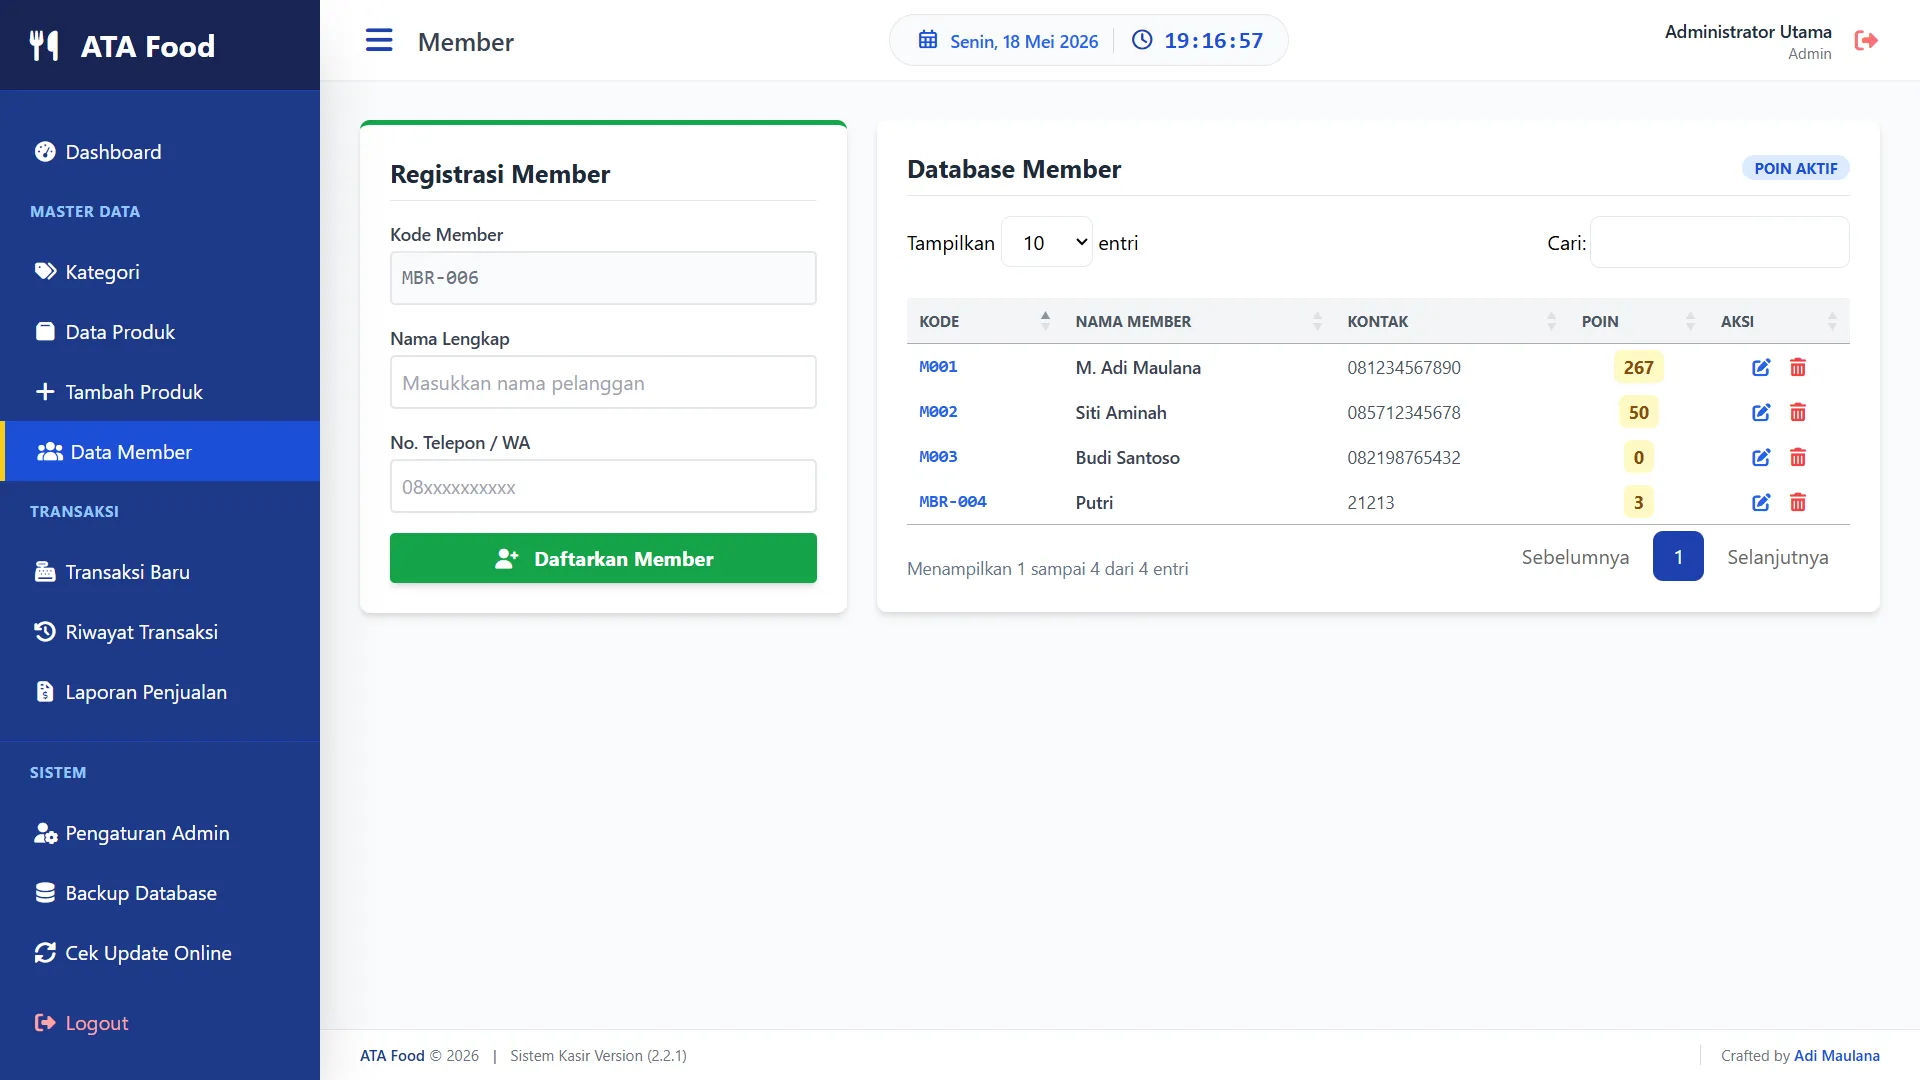This screenshot has height=1080, width=1920.
Task: Click member code MBR-004
Action: (x=952, y=502)
